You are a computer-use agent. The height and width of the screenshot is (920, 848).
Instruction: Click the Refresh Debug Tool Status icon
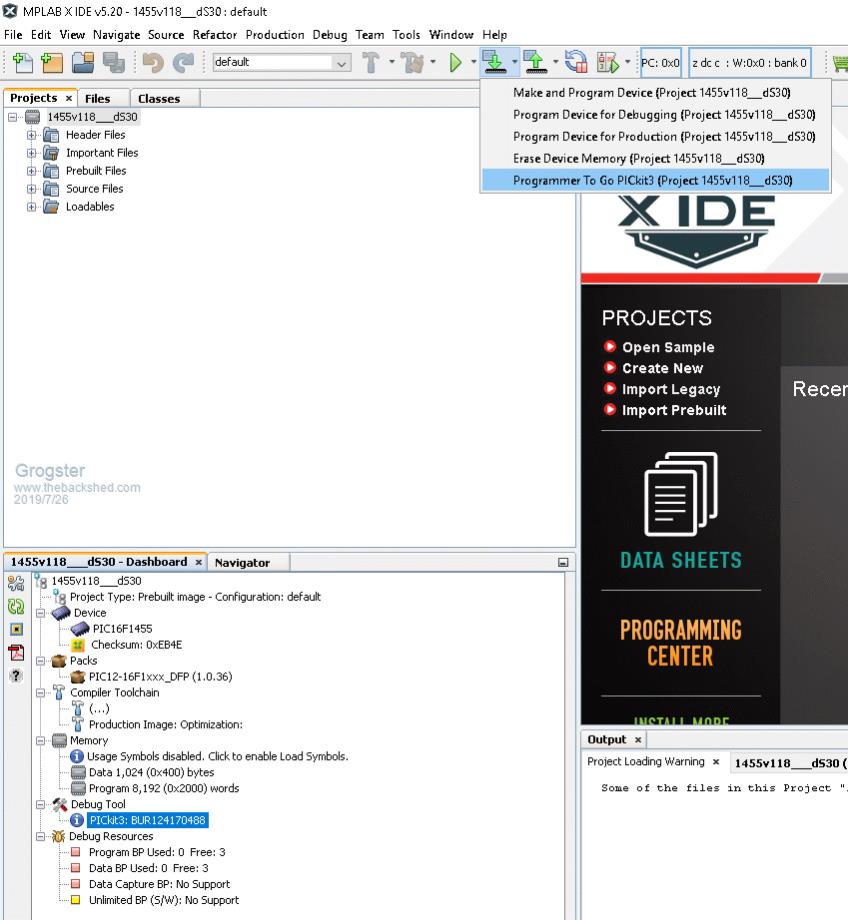point(16,606)
